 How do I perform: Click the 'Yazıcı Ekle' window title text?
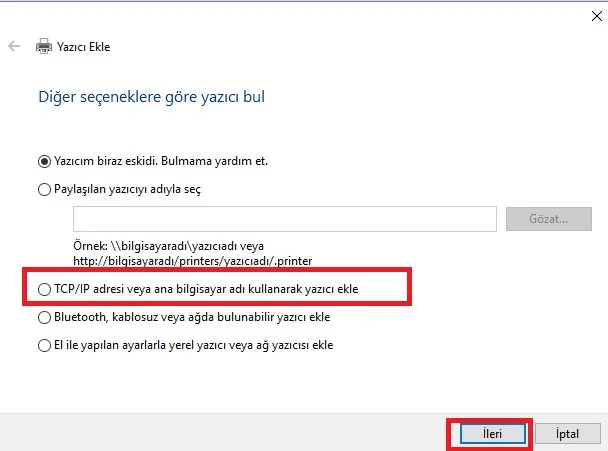pyautogui.click(x=83, y=46)
